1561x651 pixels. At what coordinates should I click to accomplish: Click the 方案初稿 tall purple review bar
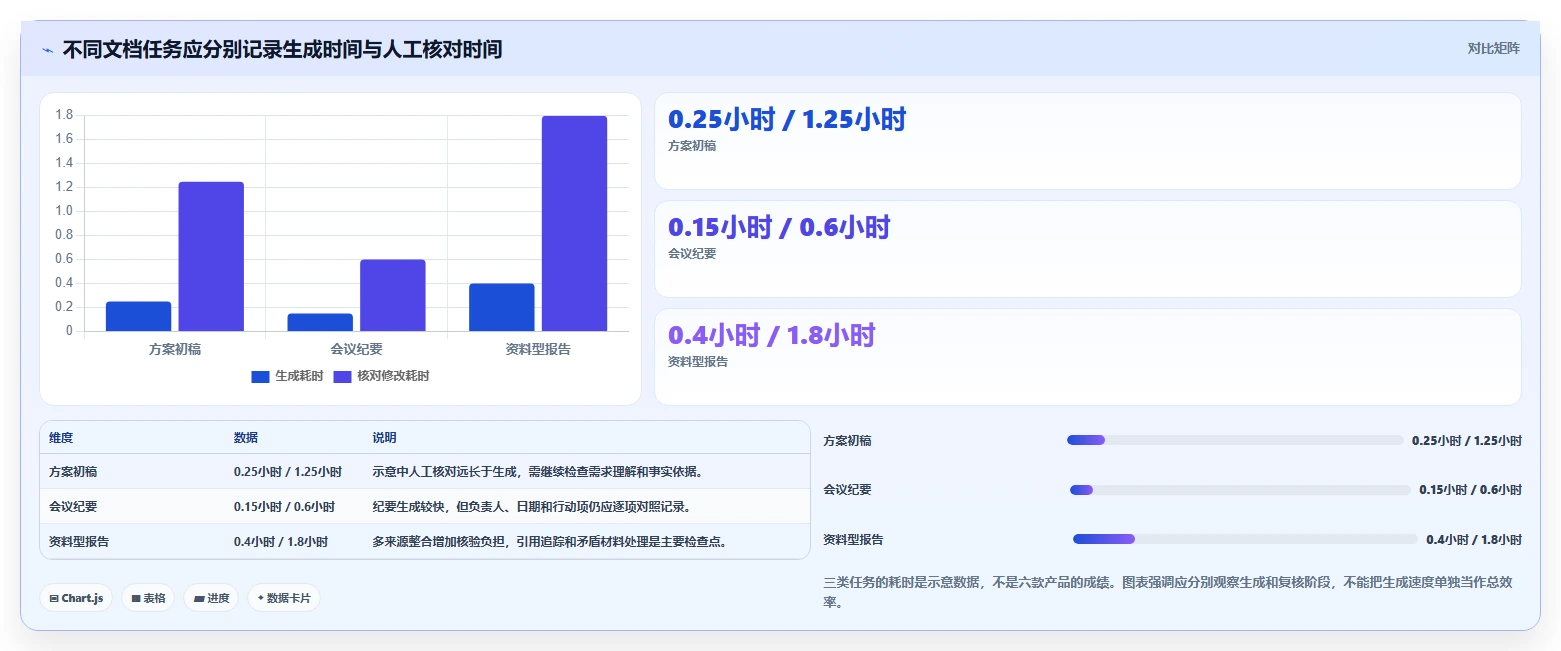(211, 256)
